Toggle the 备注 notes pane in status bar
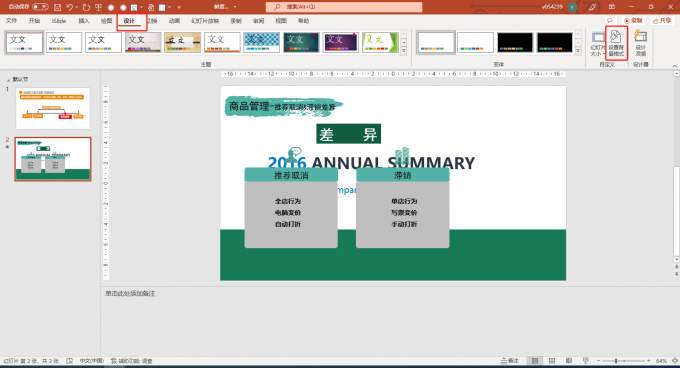 [x=510, y=361]
